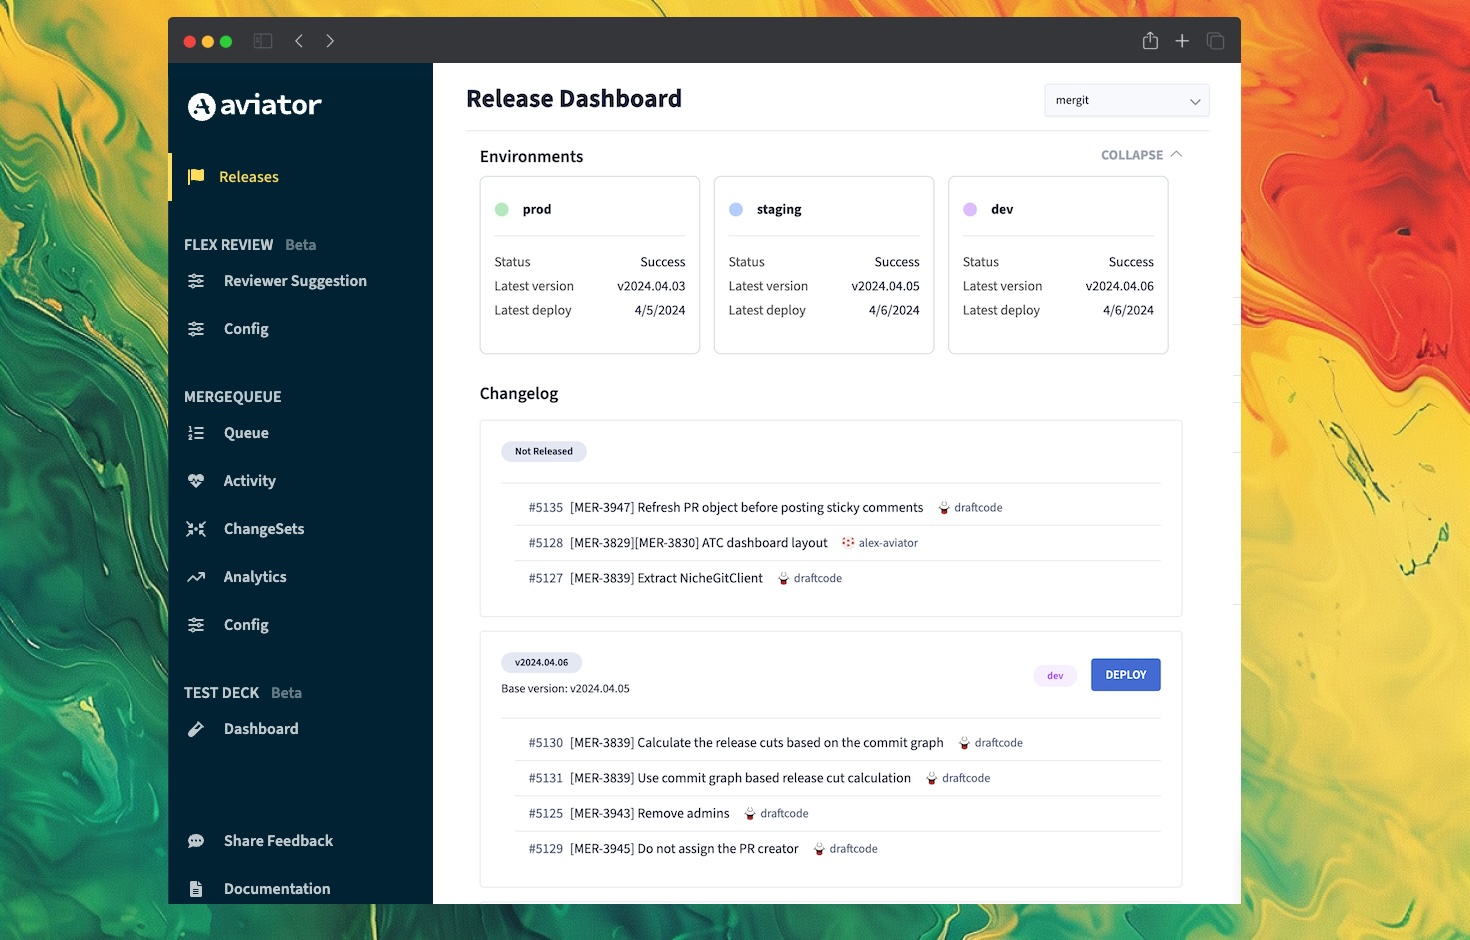Click the Reviewer Suggestion sliders icon
1470x940 pixels.
click(196, 281)
